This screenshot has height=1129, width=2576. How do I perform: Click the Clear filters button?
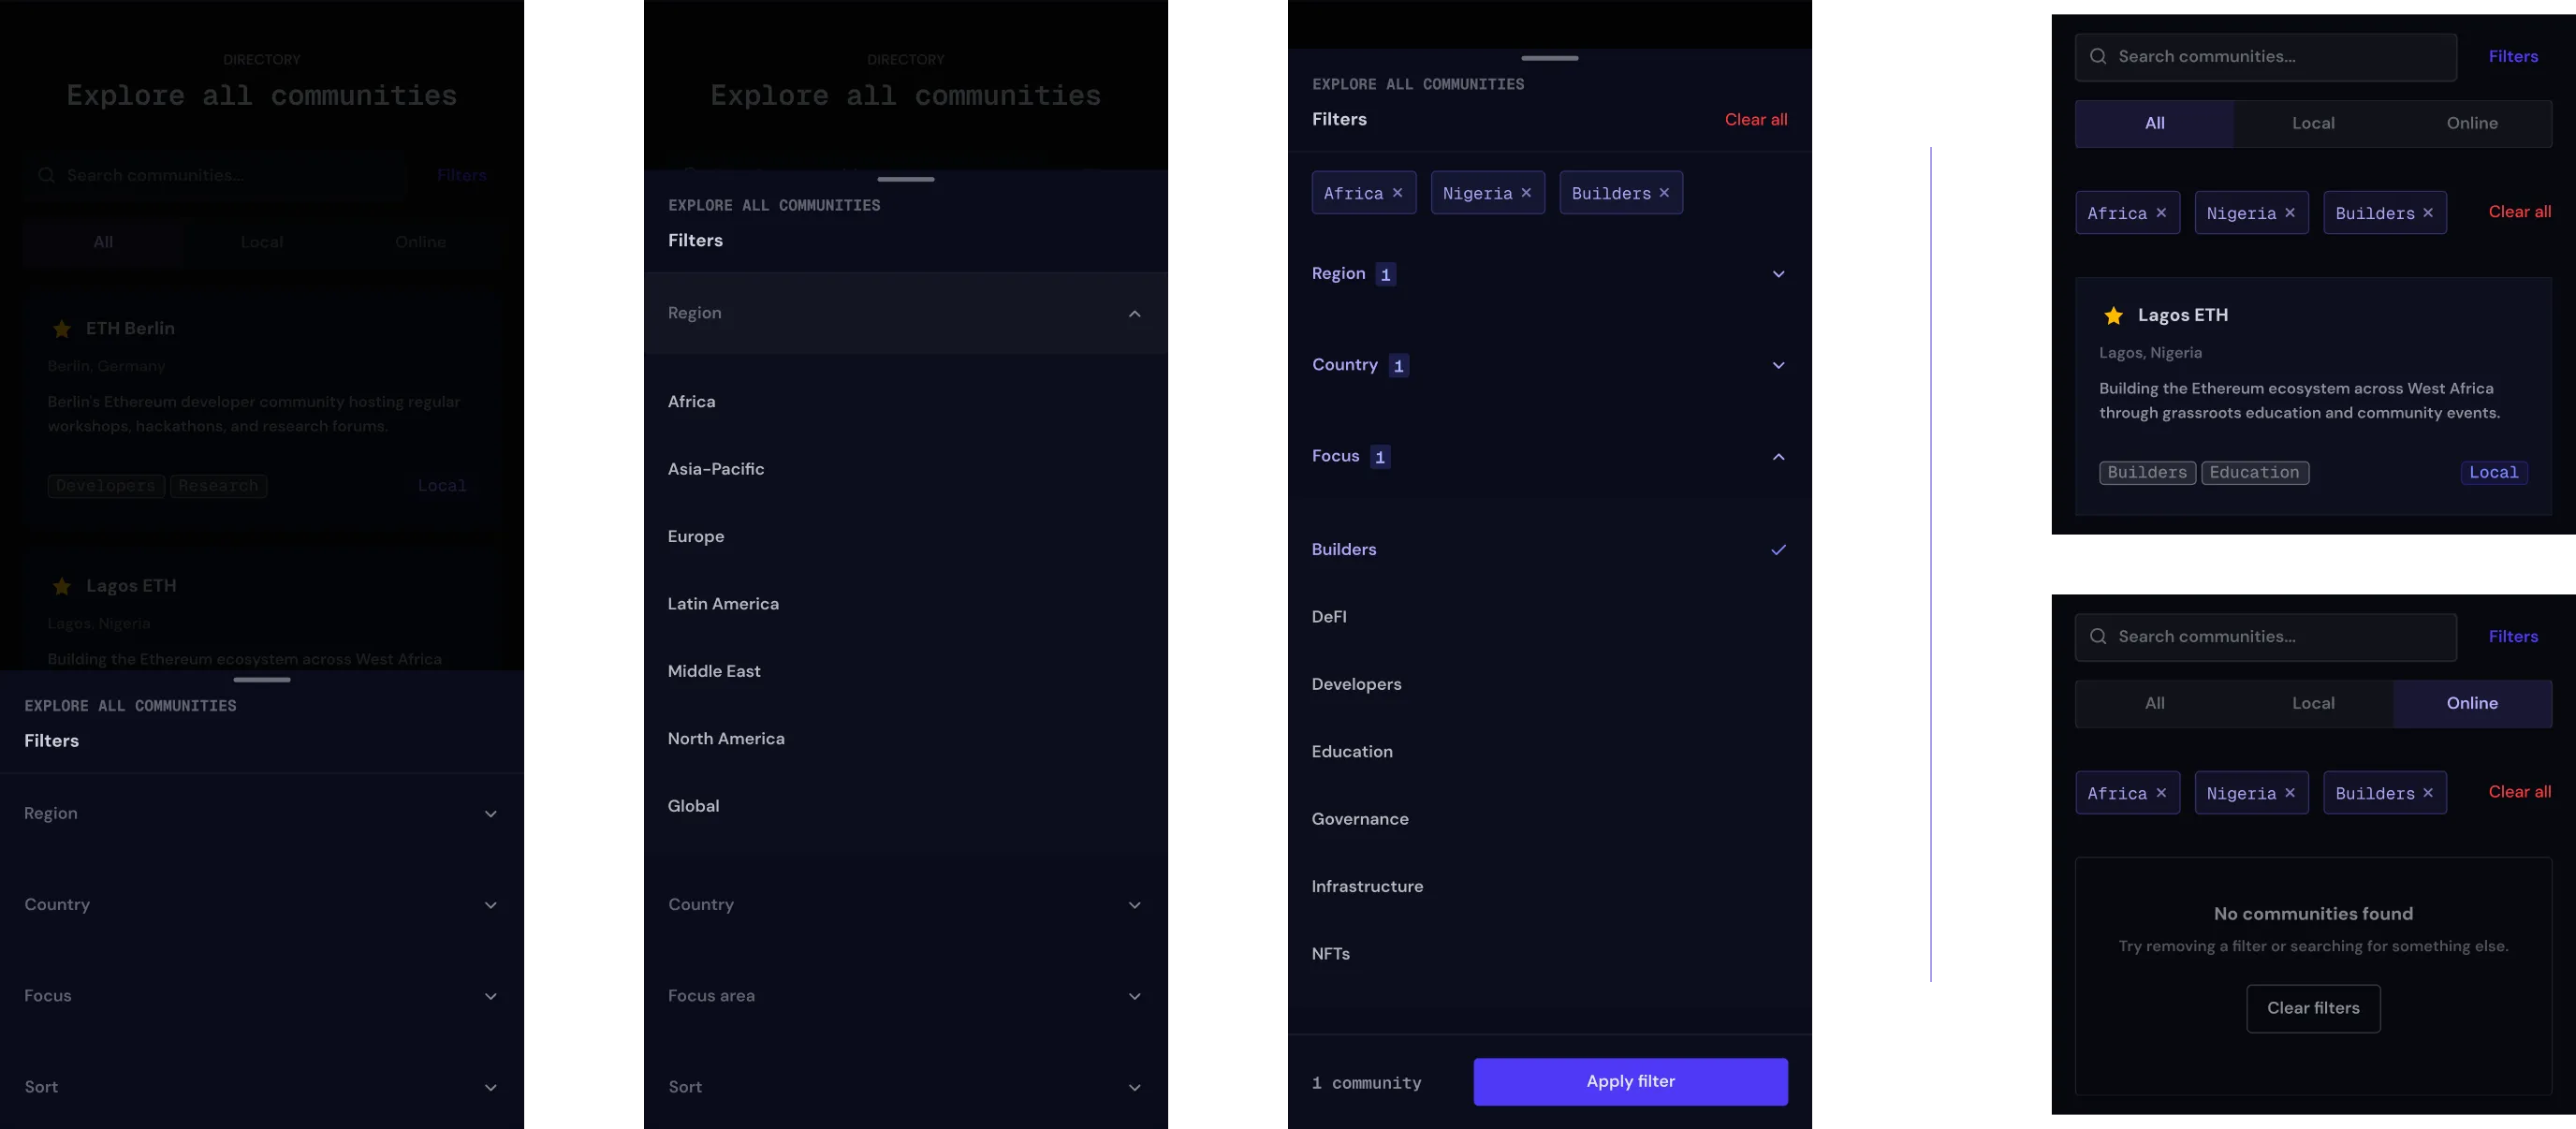2313,1008
